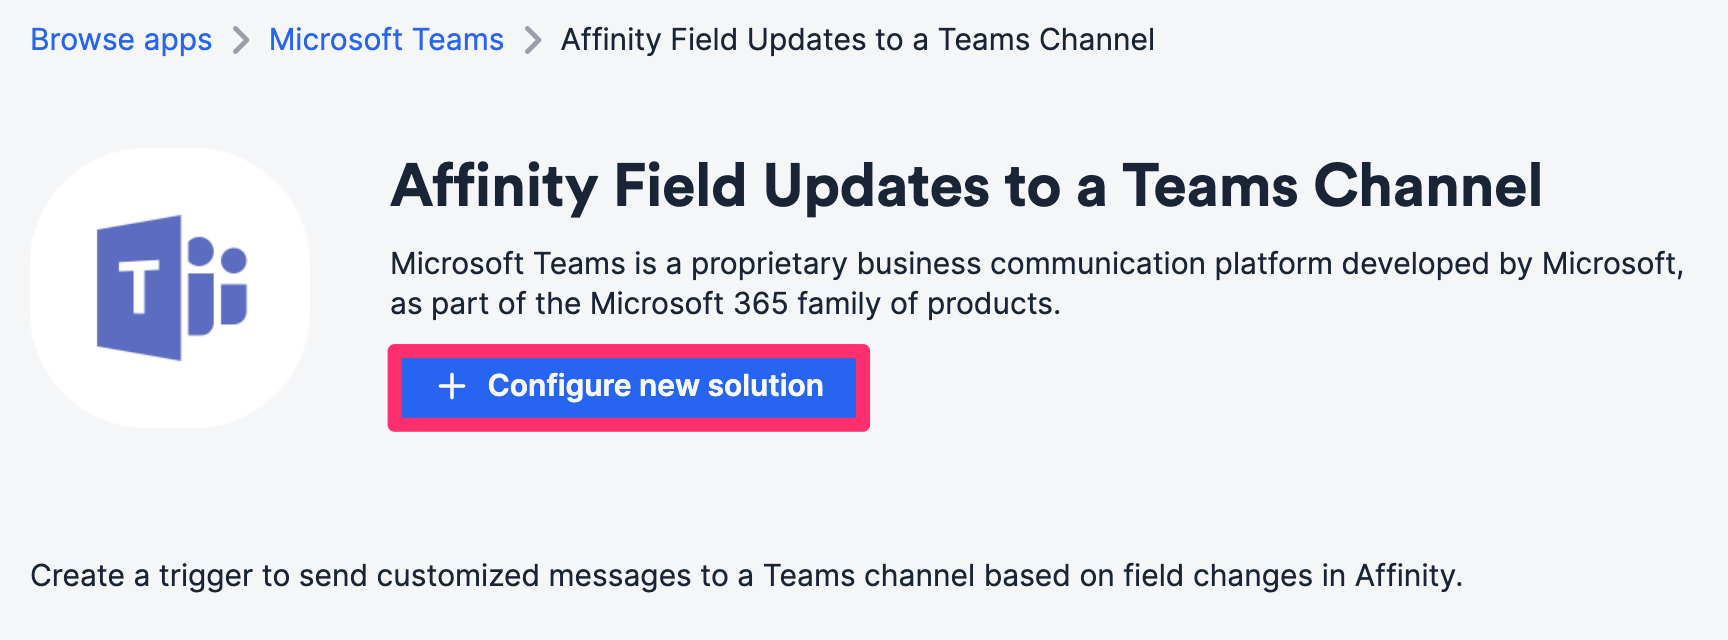
Task: Select the Affinity Field Updates breadcrumb entry
Action: click(856, 40)
